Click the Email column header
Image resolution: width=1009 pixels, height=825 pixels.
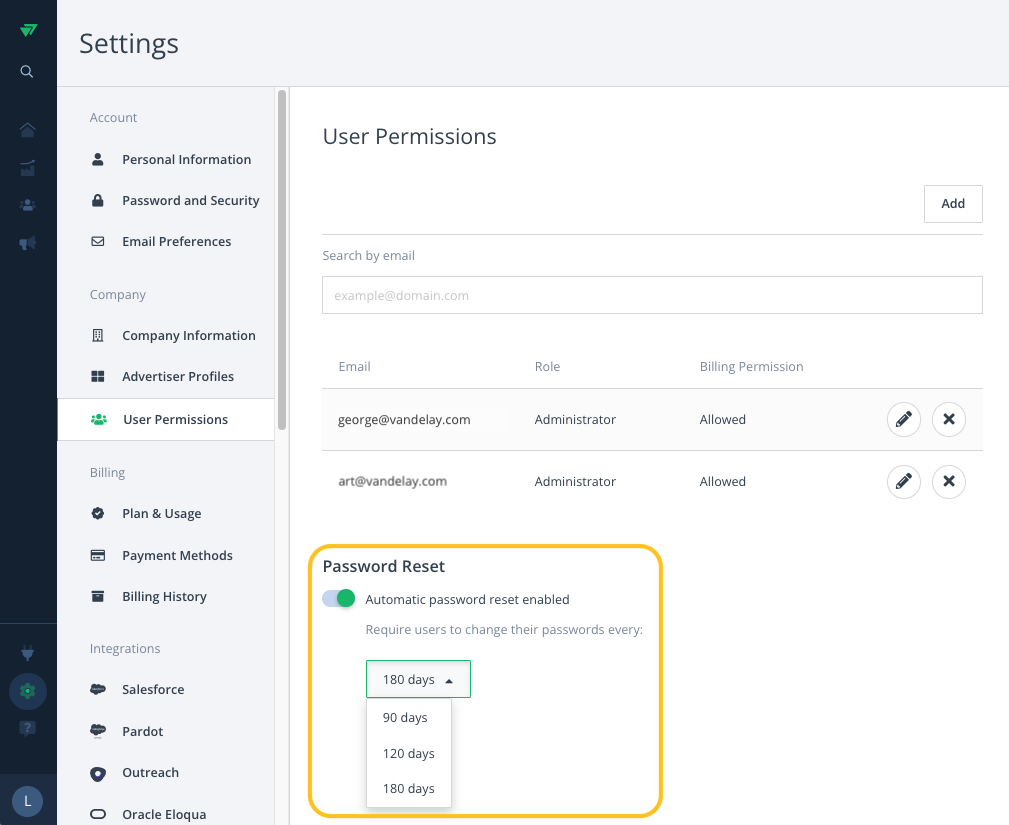[x=355, y=367]
